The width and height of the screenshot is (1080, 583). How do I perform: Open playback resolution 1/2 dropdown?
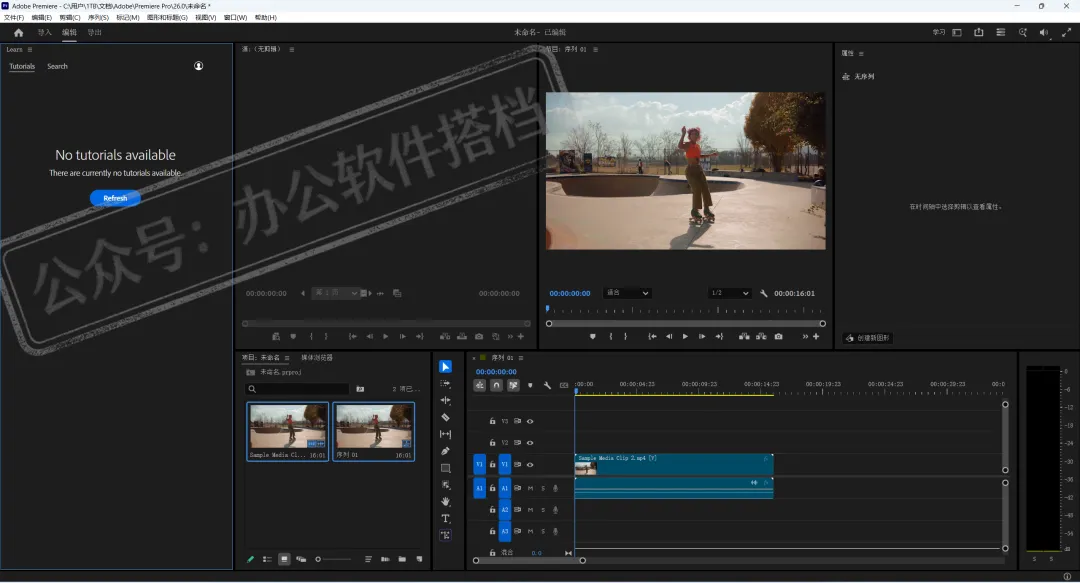pyautogui.click(x=729, y=293)
